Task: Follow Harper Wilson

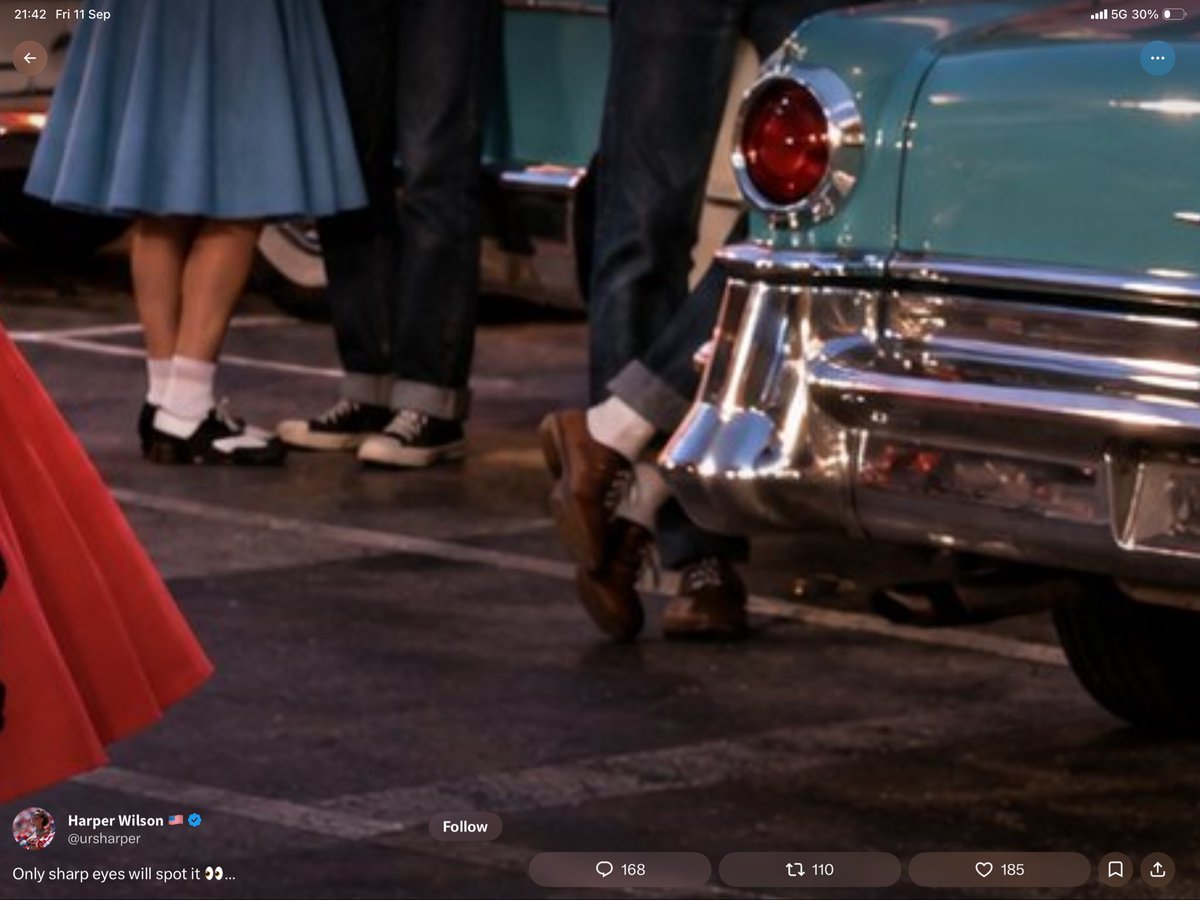Action: (x=465, y=827)
